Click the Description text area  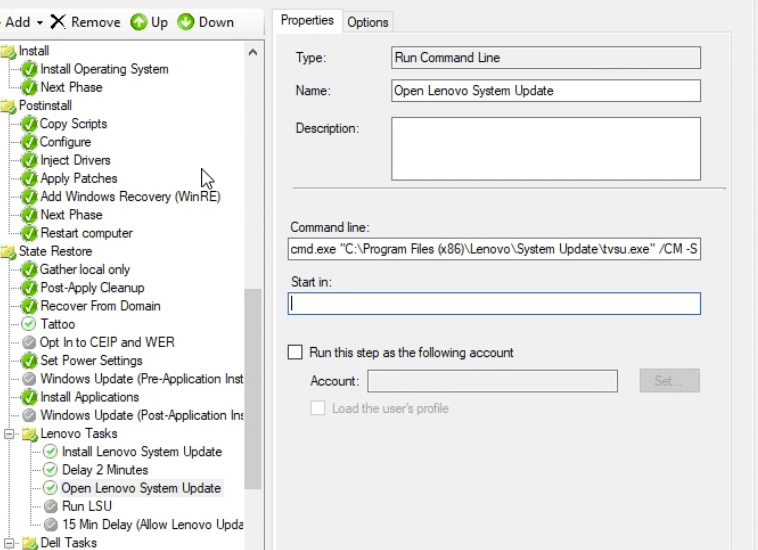[x=546, y=149]
